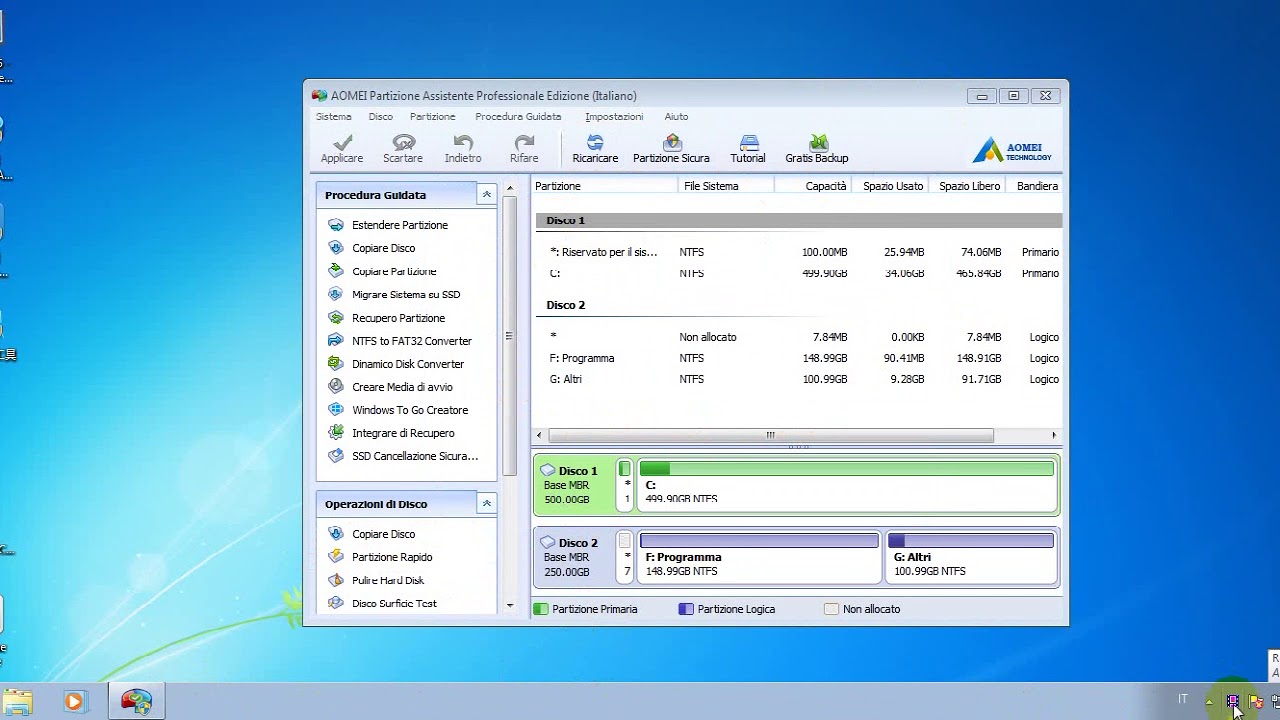Screen dimensions: 1280x720
Task: Select the Disco 1 group header
Action: pyautogui.click(x=797, y=220)
